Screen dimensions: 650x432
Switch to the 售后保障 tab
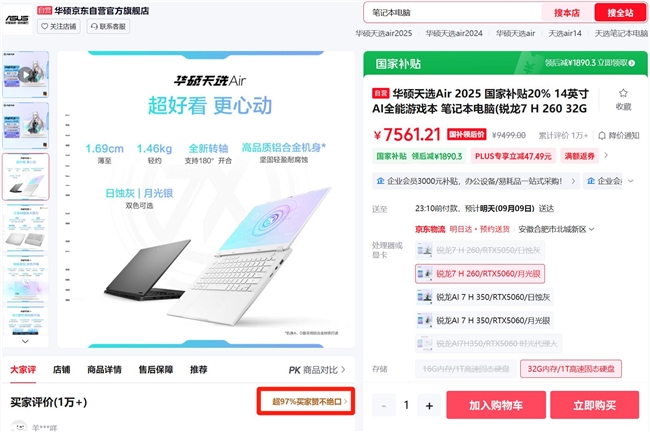(x=155, y=369)
